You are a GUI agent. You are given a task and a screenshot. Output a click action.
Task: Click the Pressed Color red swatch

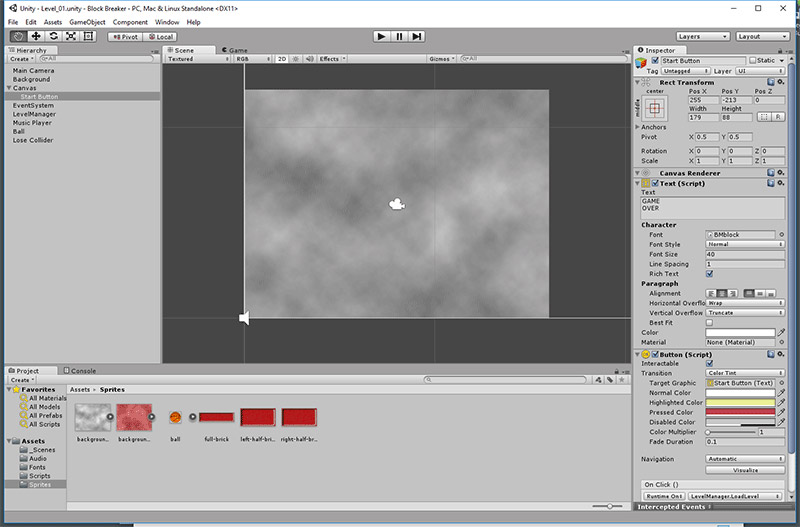click(740, 411)
